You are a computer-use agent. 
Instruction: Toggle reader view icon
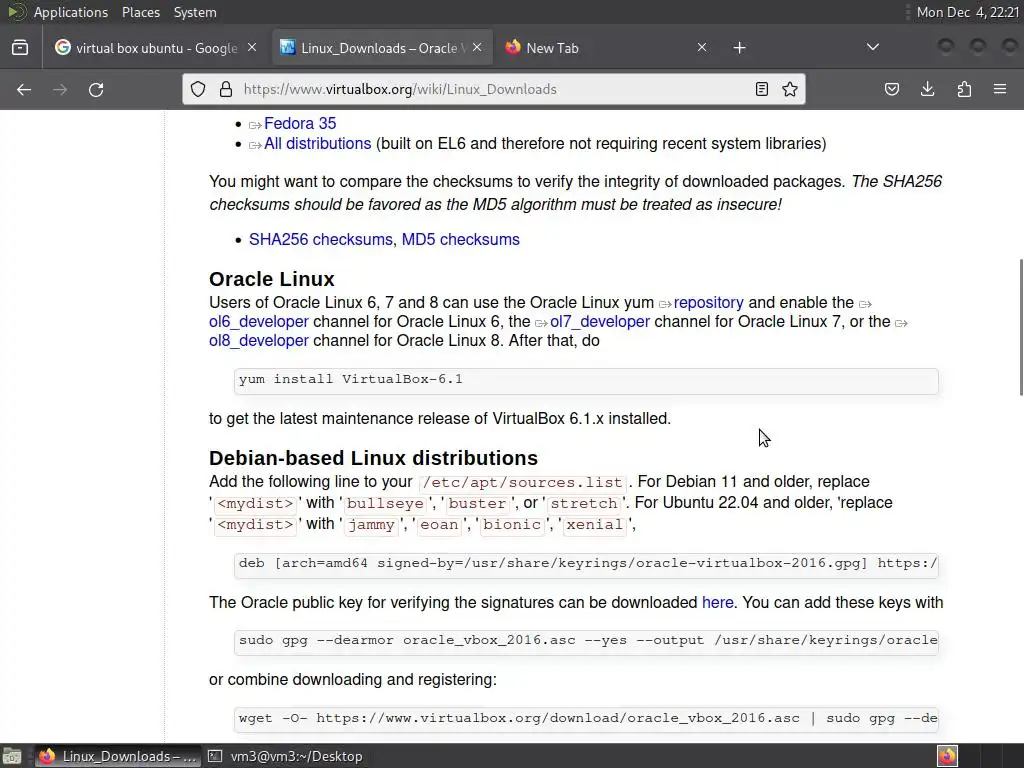pos(761,89)
